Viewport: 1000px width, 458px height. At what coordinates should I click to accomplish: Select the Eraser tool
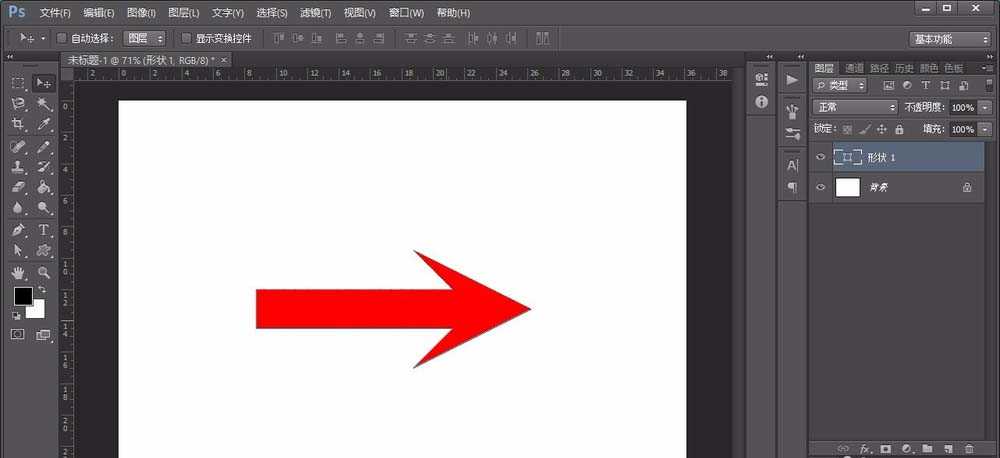18,187
